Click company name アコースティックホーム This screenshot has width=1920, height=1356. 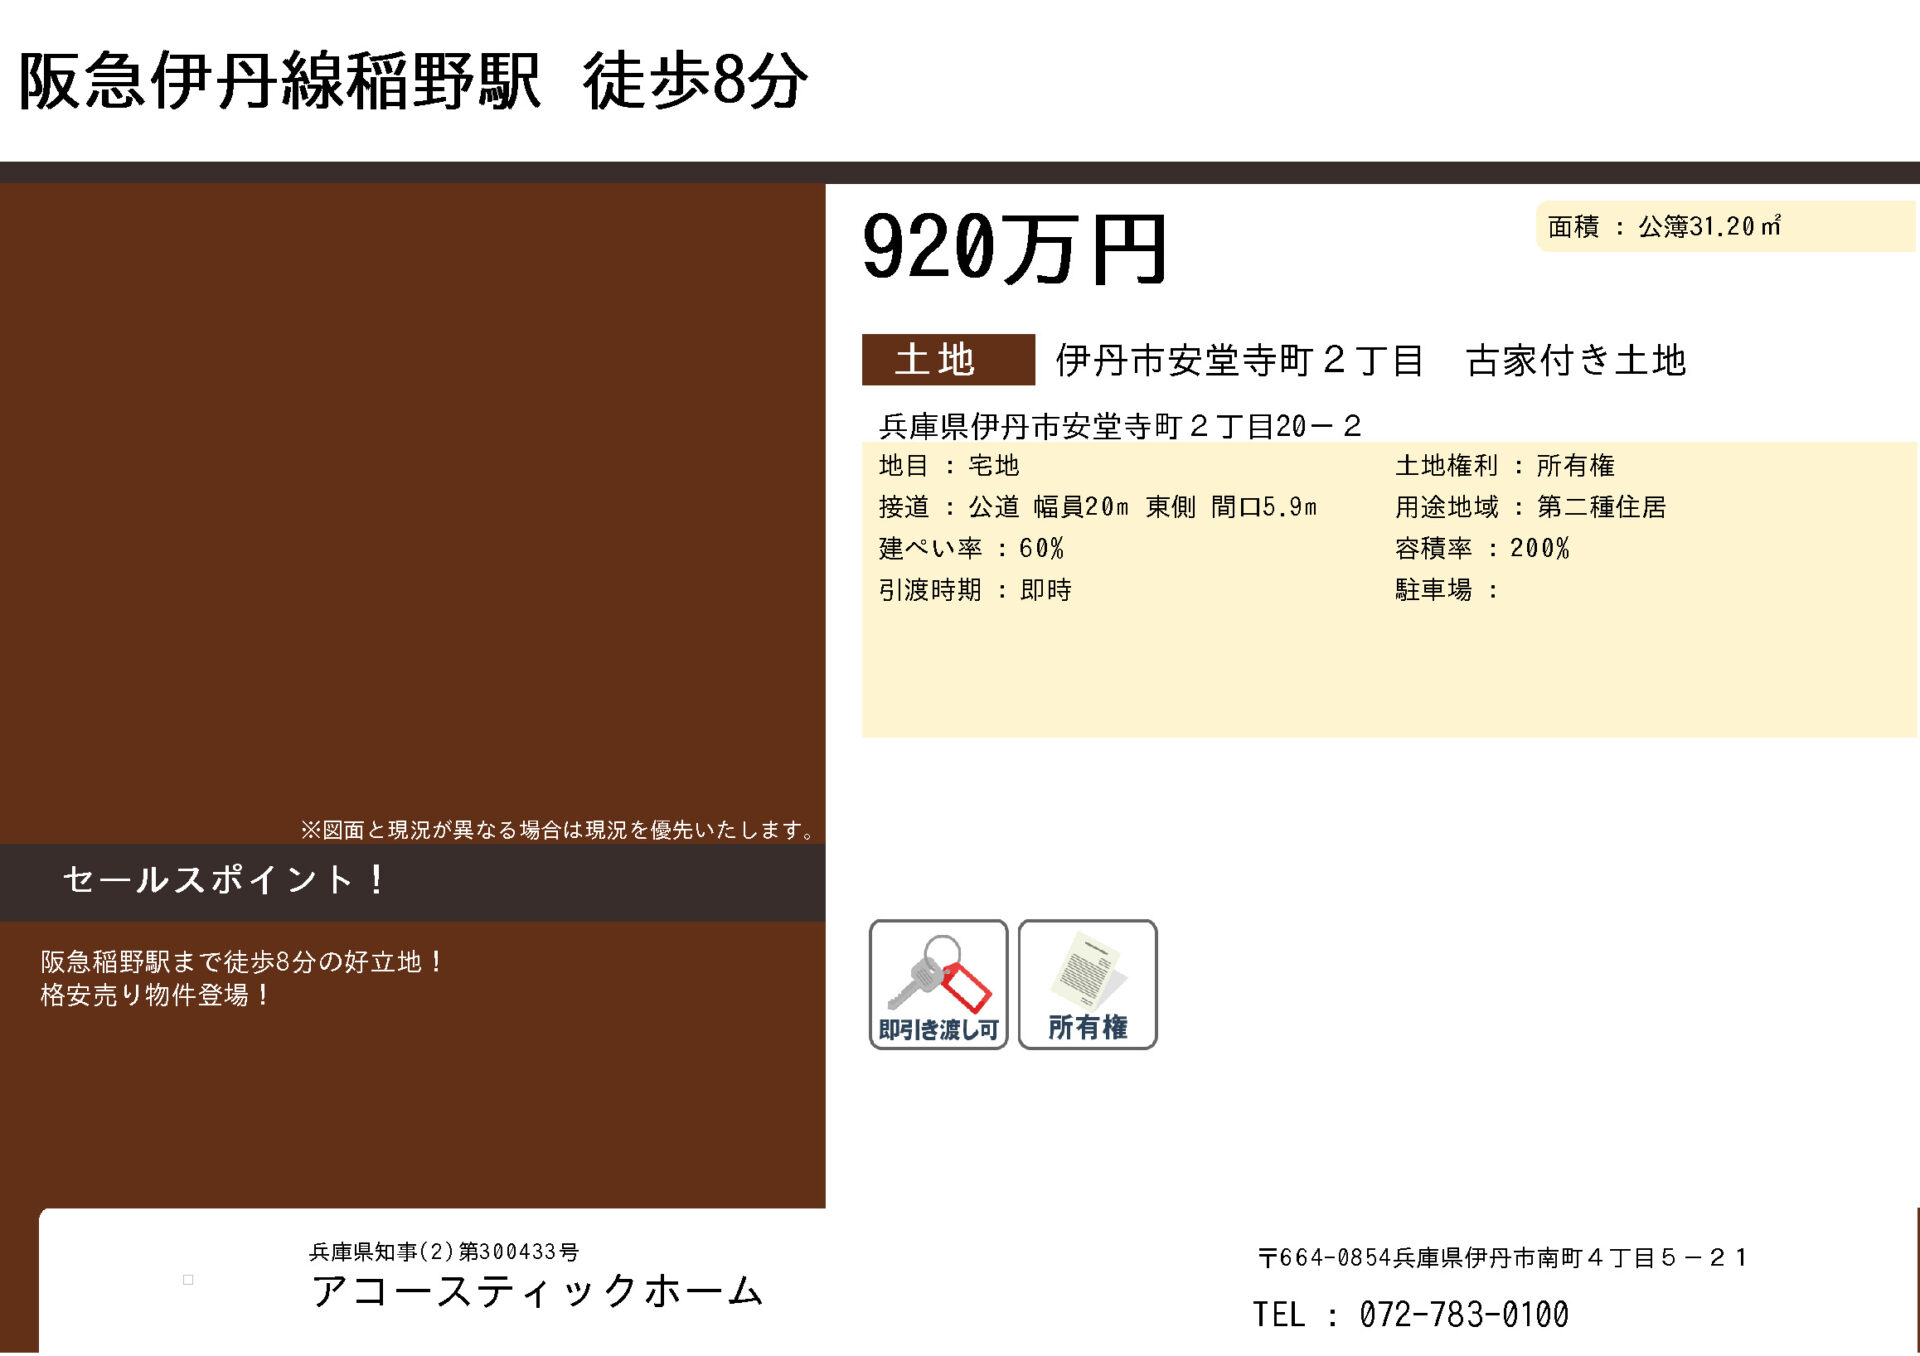[x=538, y=1291]
